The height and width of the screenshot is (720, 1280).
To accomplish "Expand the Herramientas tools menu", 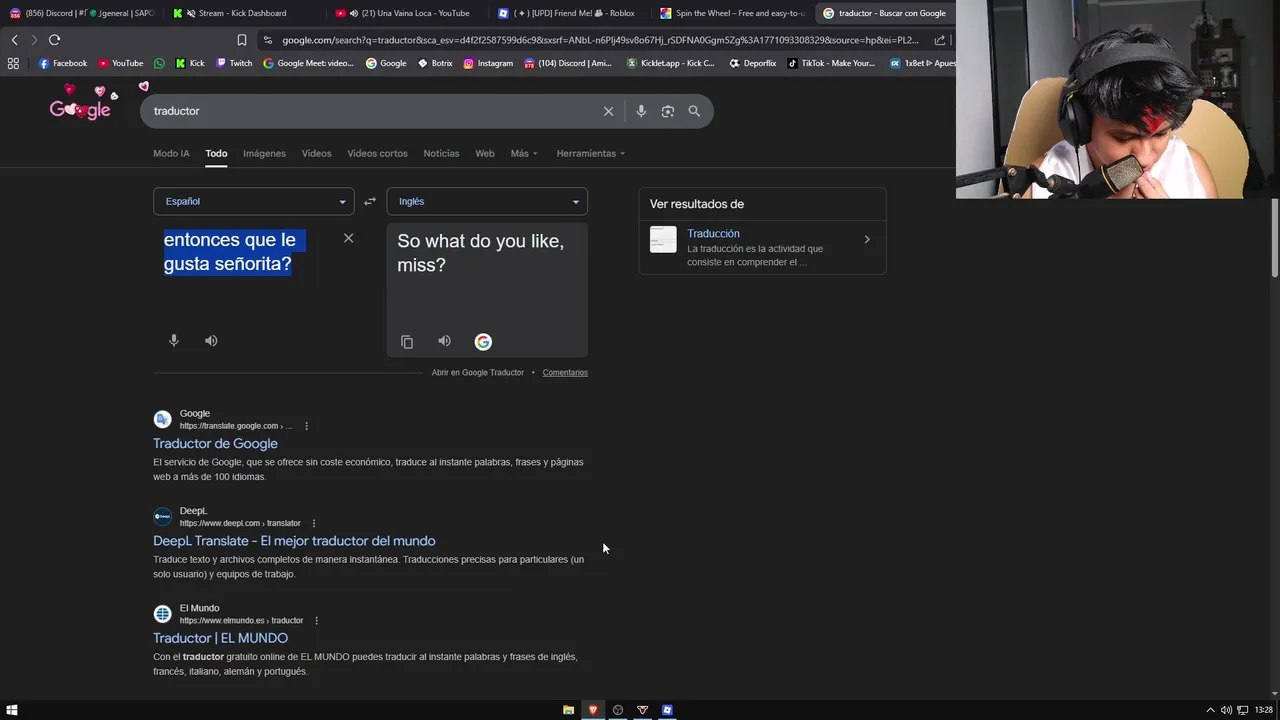I will [590, 153].
